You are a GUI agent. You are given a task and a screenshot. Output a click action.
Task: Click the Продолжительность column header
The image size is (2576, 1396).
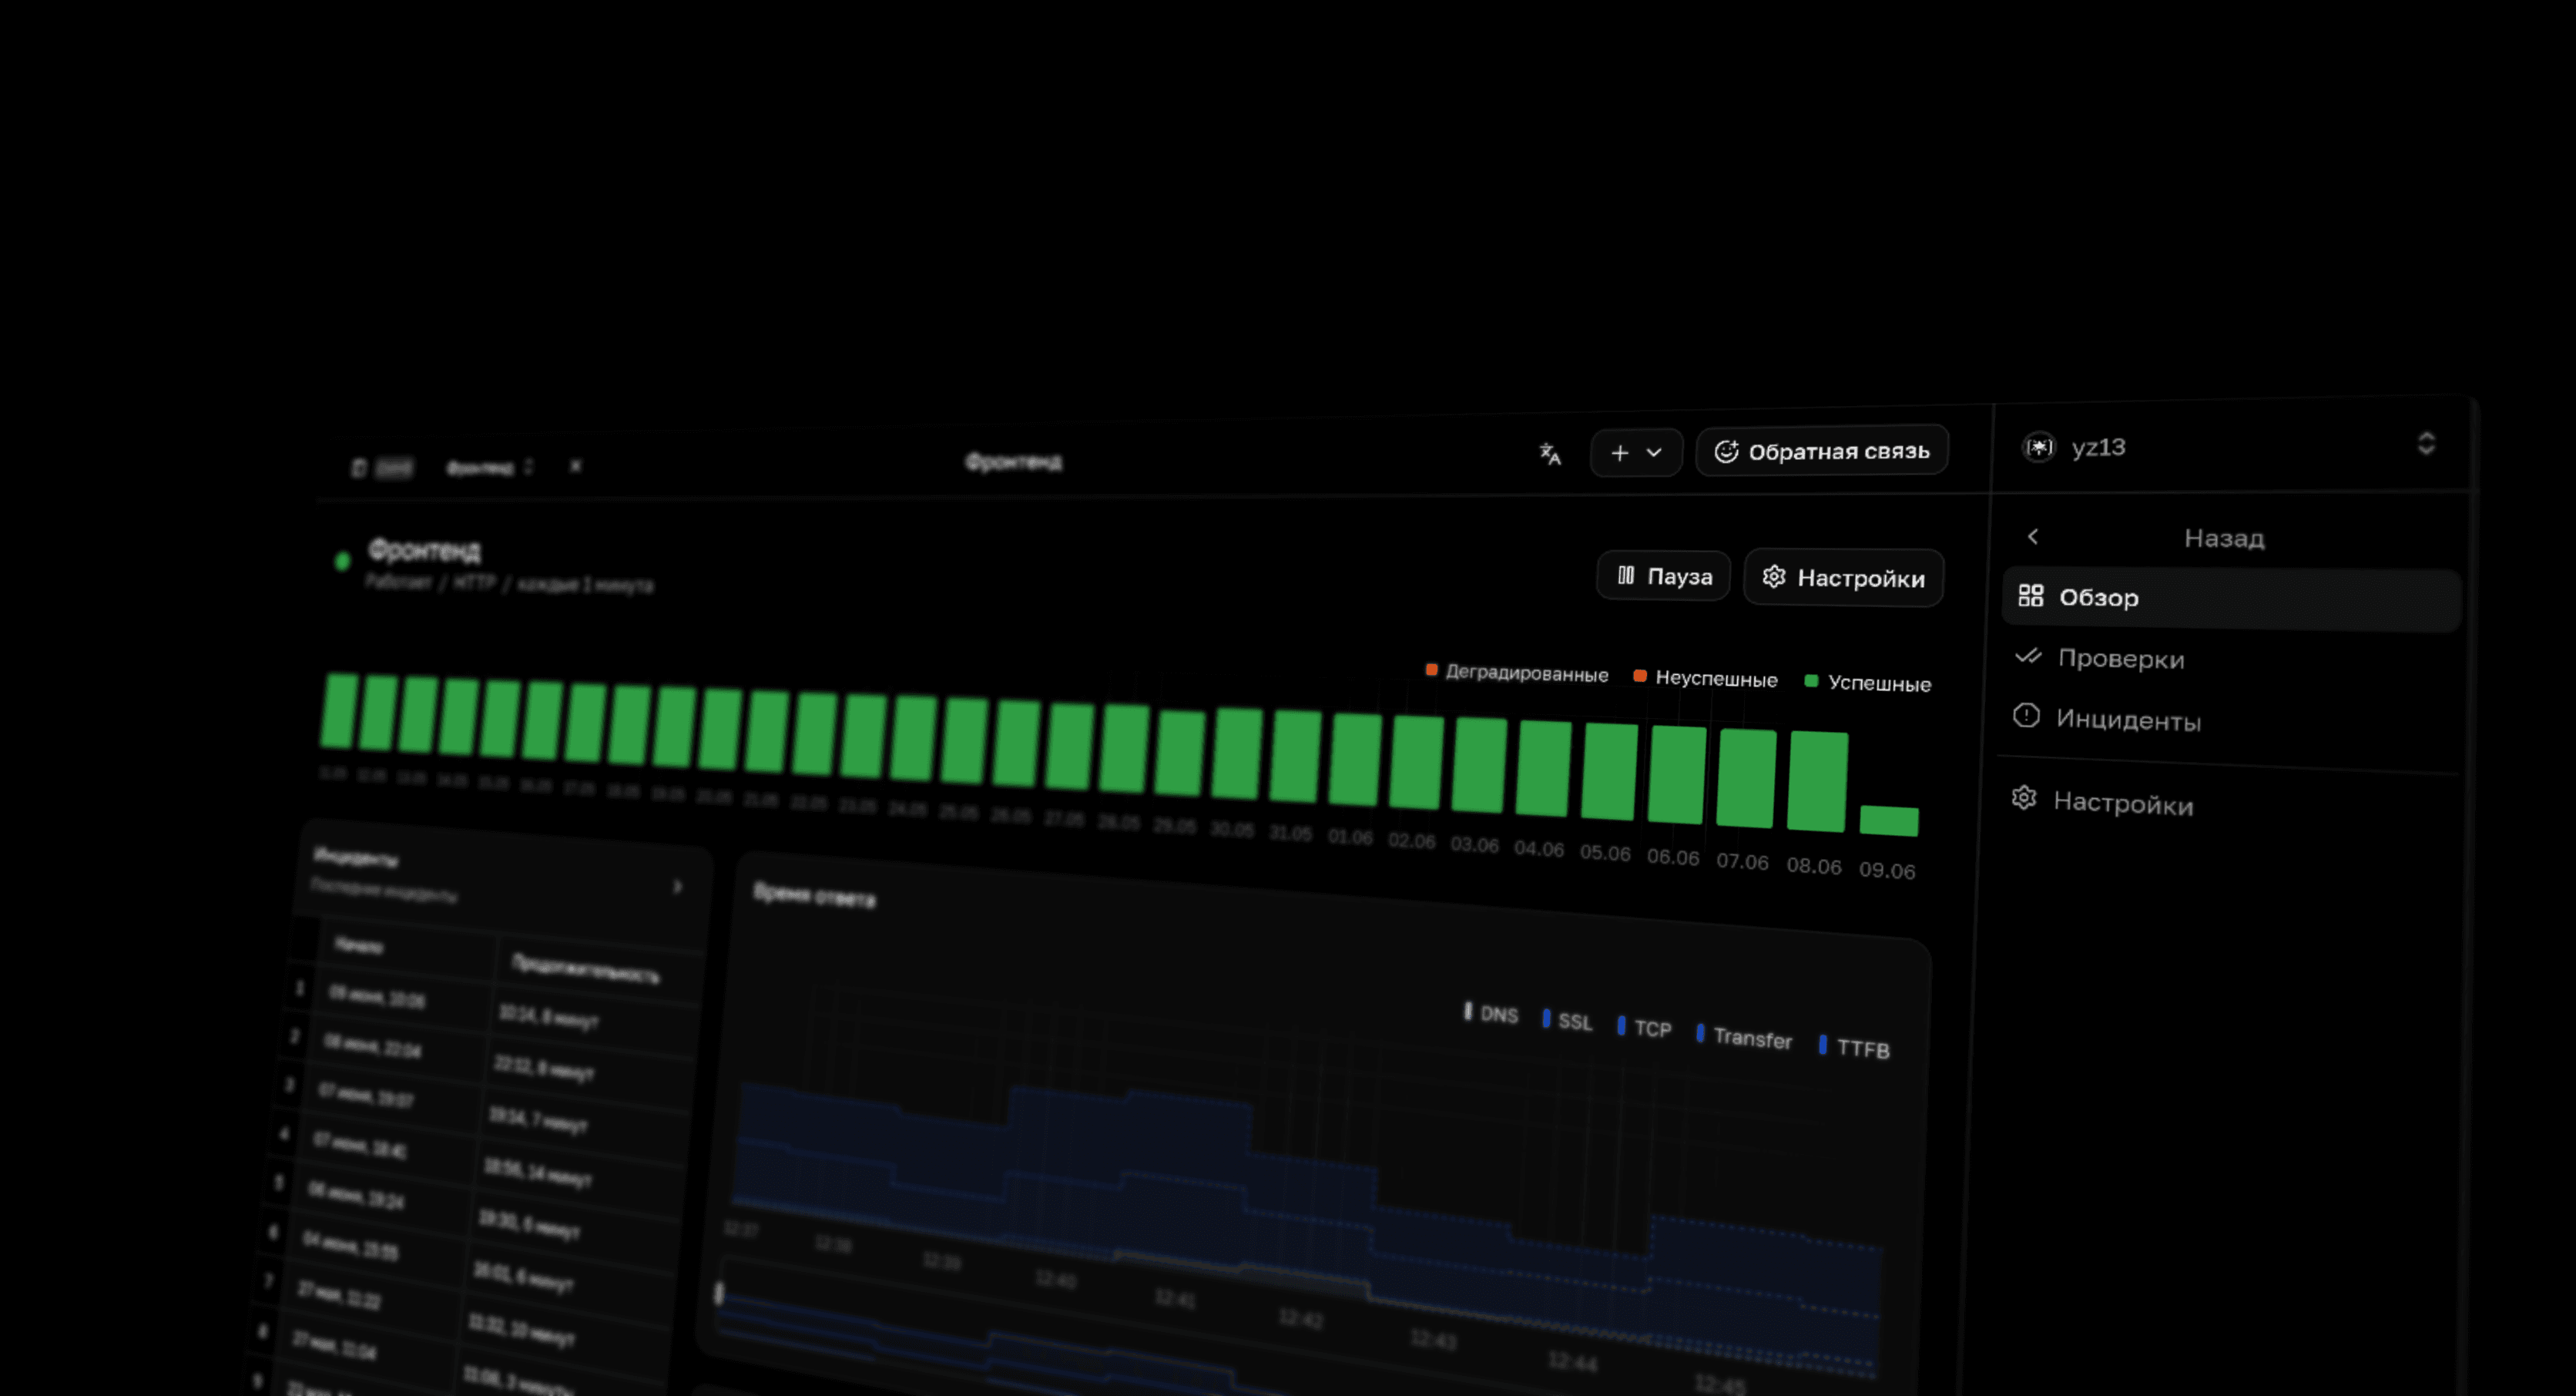click(586, 968)
